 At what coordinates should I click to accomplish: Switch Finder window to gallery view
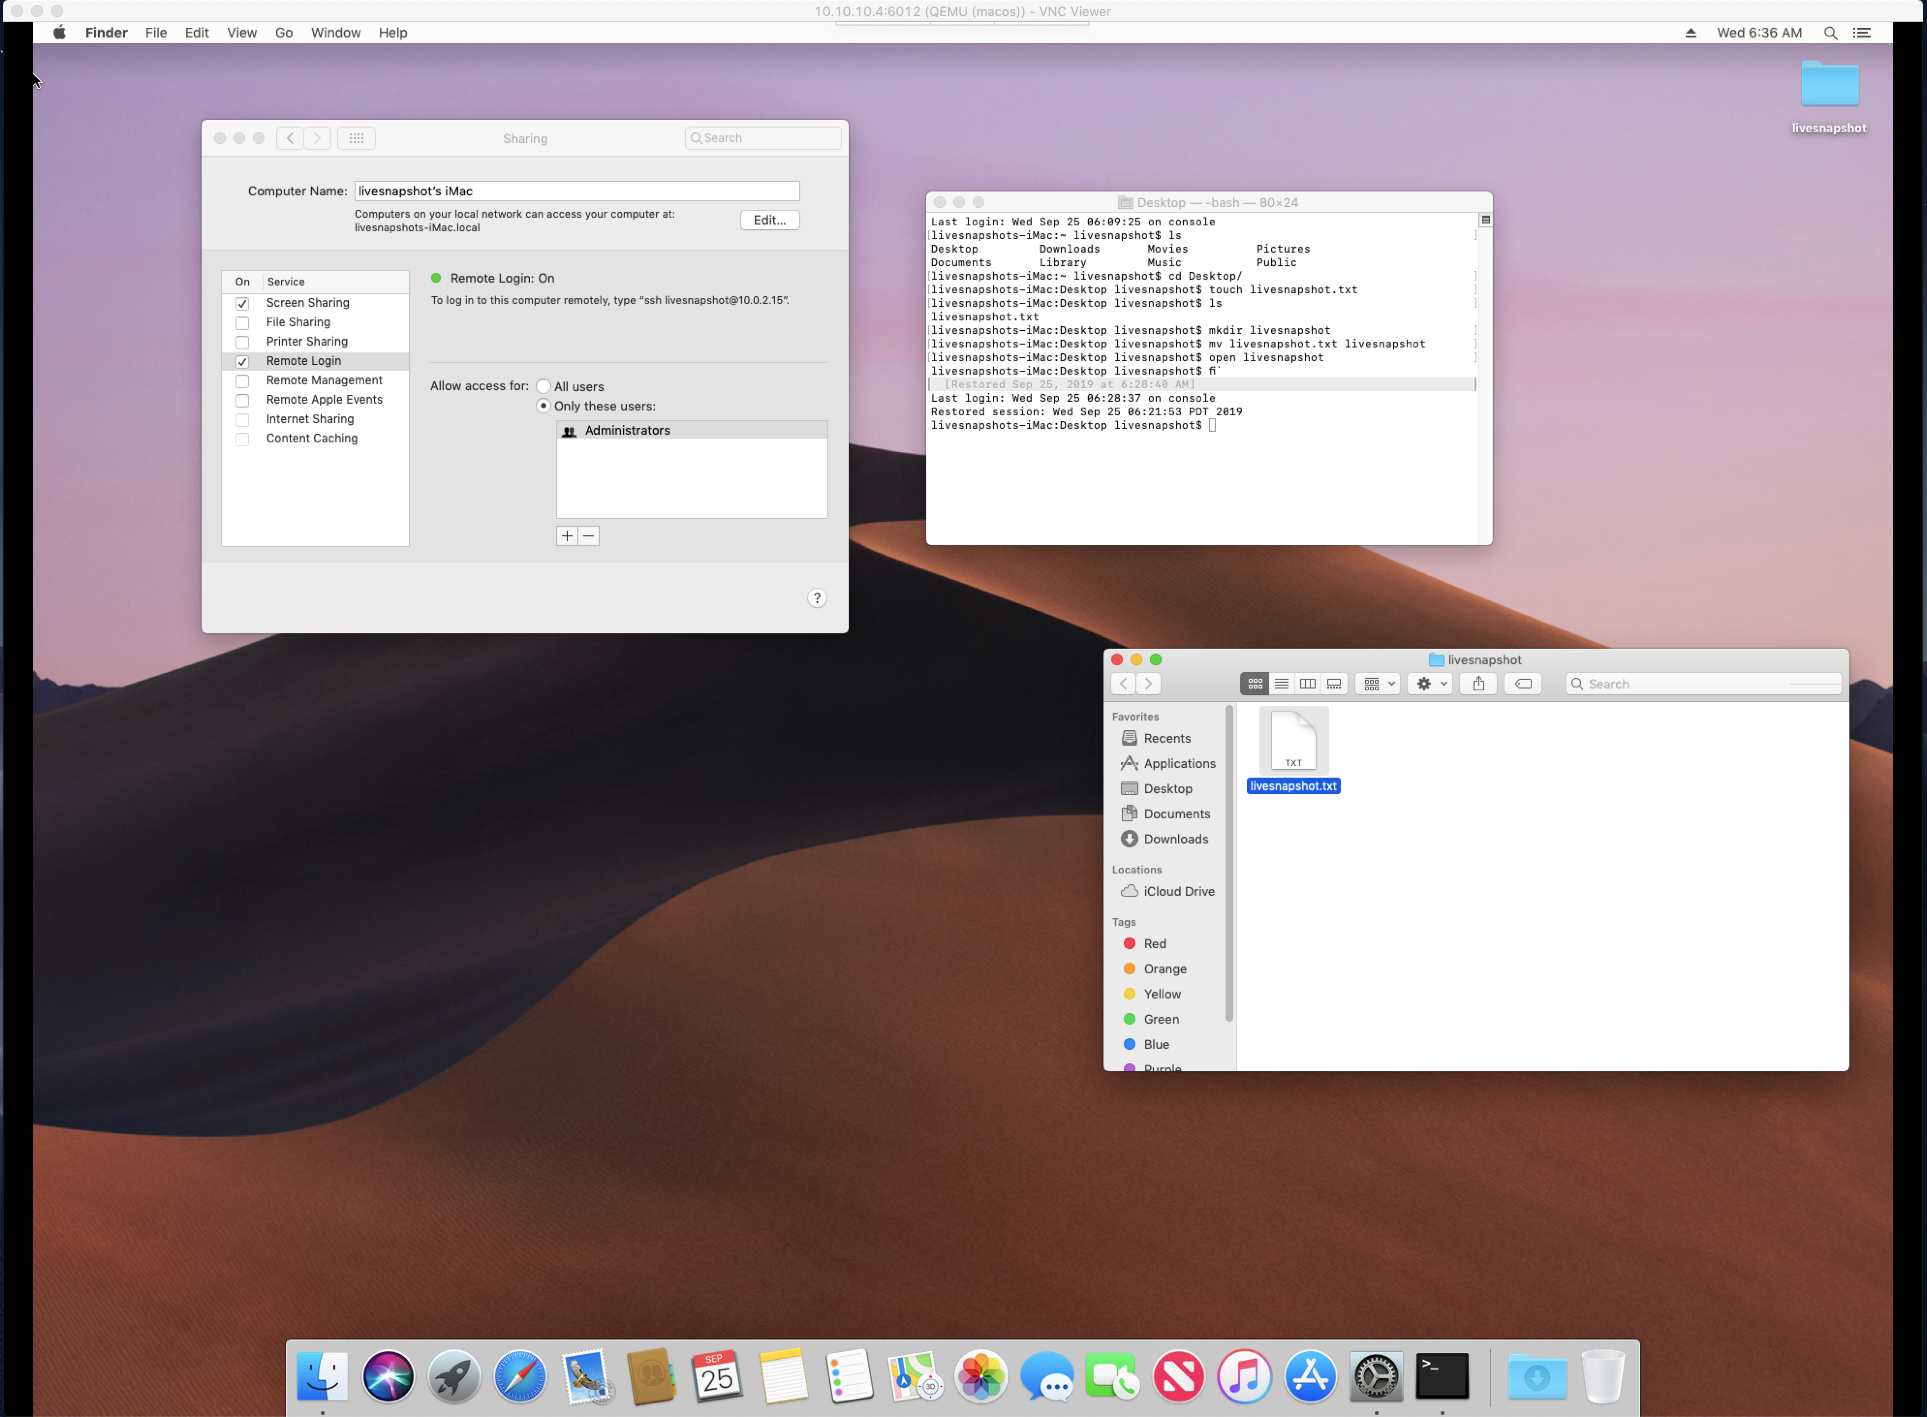[1334, 684]
